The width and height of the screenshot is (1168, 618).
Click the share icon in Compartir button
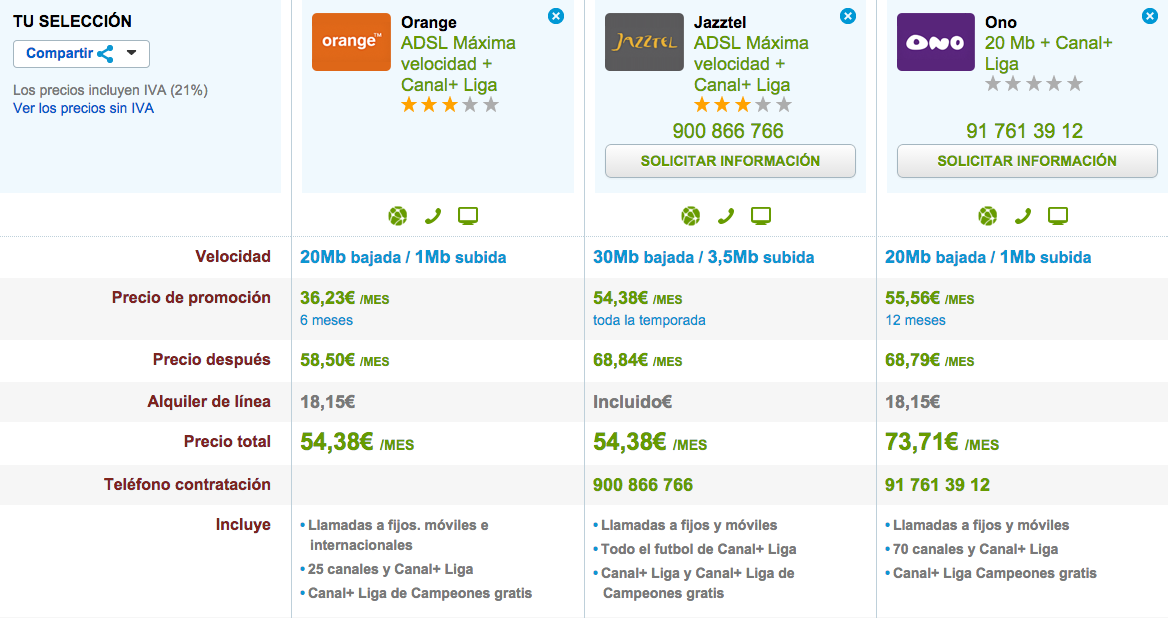tap(106, 54)
